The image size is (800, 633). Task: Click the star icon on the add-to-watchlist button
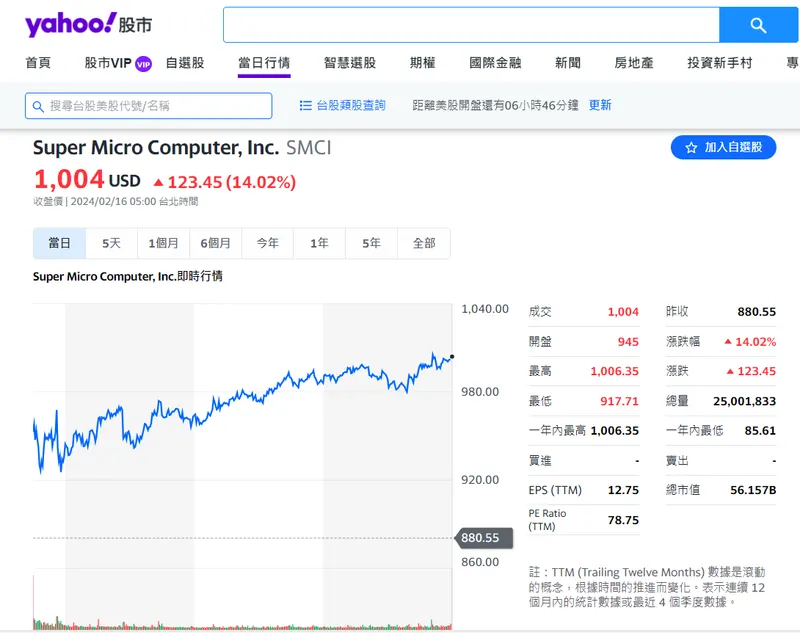[691, 147]
